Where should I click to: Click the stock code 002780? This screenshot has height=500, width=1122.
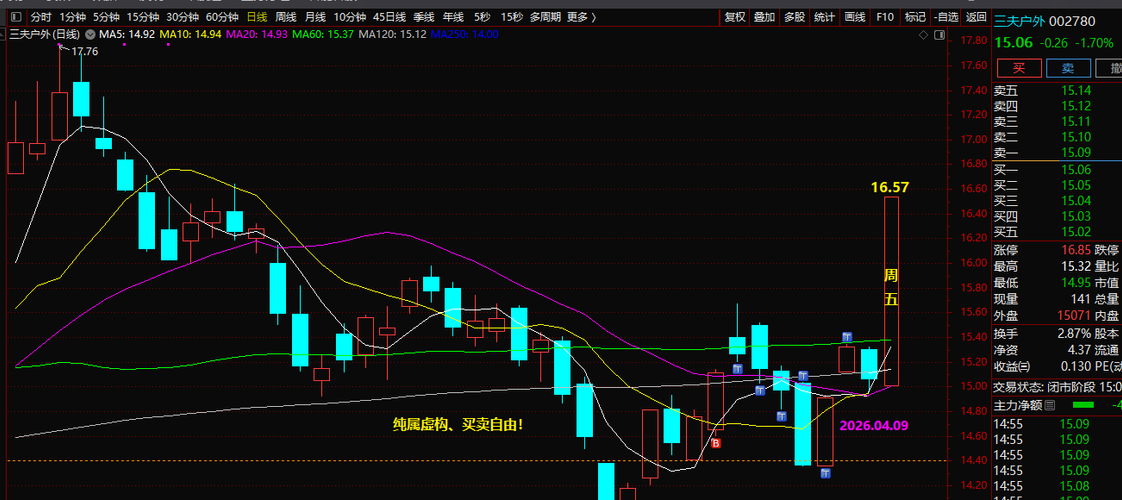coord(1071,21)
